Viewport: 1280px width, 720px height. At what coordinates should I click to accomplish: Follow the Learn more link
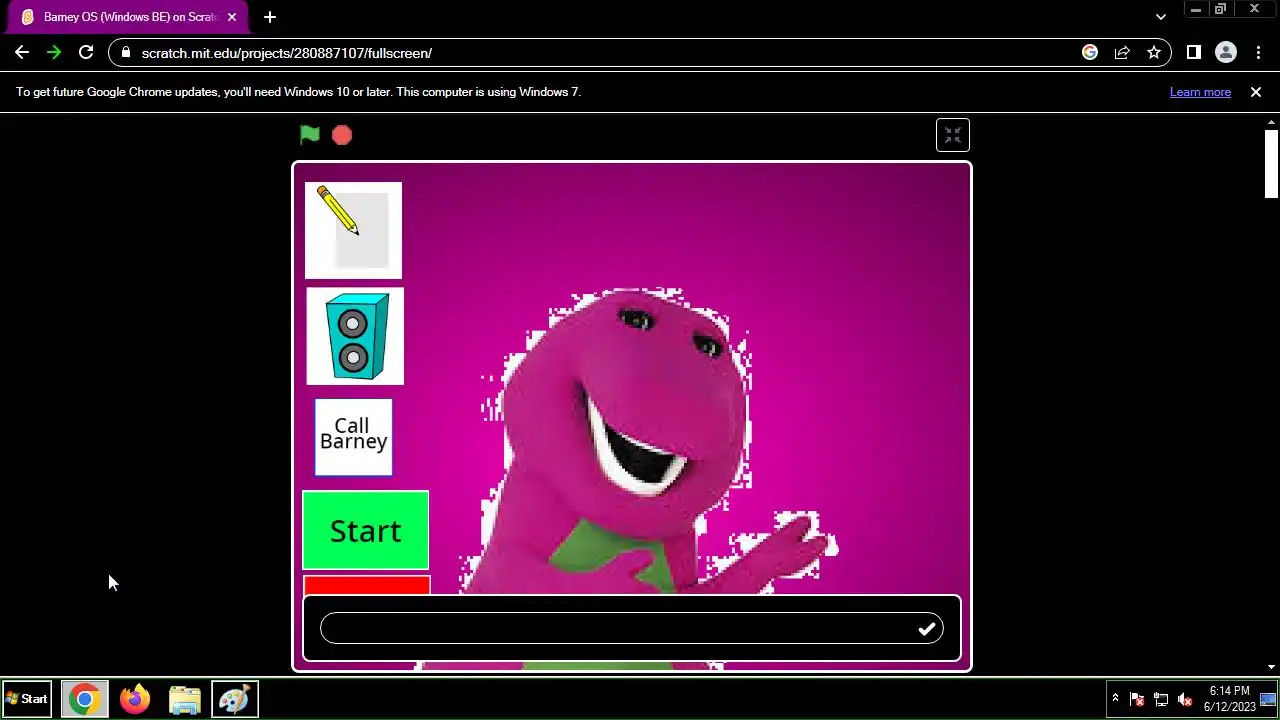1200,92
